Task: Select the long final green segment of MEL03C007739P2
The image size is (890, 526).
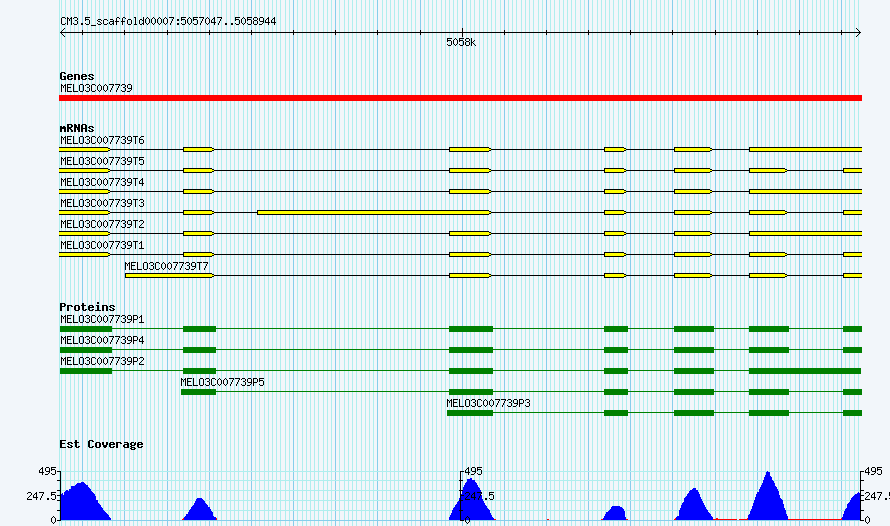Action: 805,371
